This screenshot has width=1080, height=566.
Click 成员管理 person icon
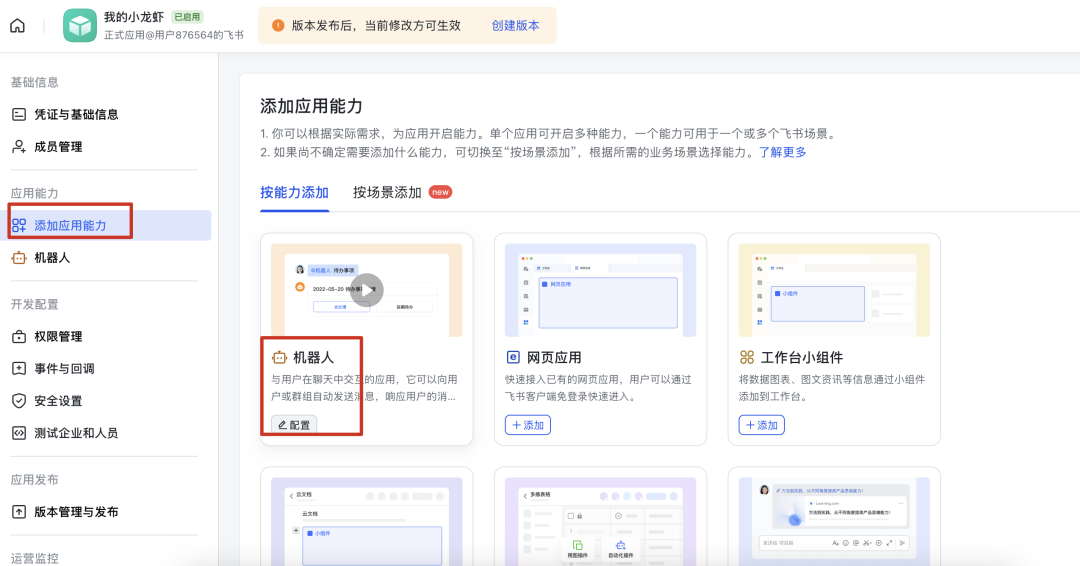click(x=19, y=147)
